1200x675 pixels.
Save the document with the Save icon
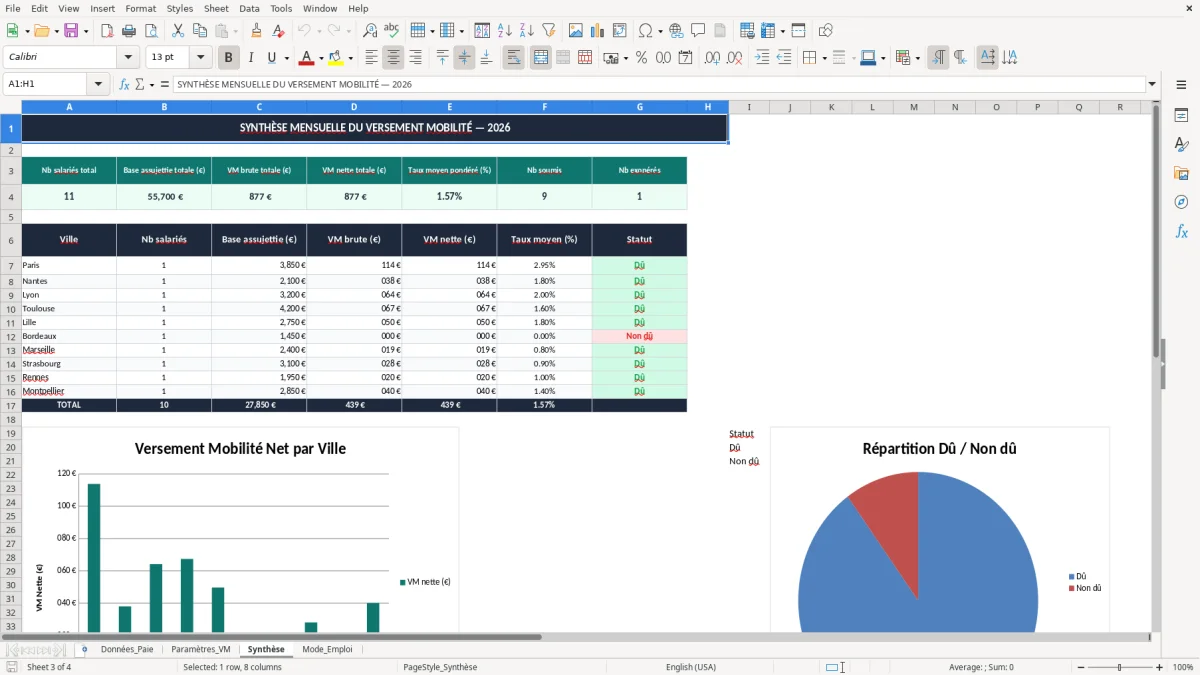[x=71, y=31]
